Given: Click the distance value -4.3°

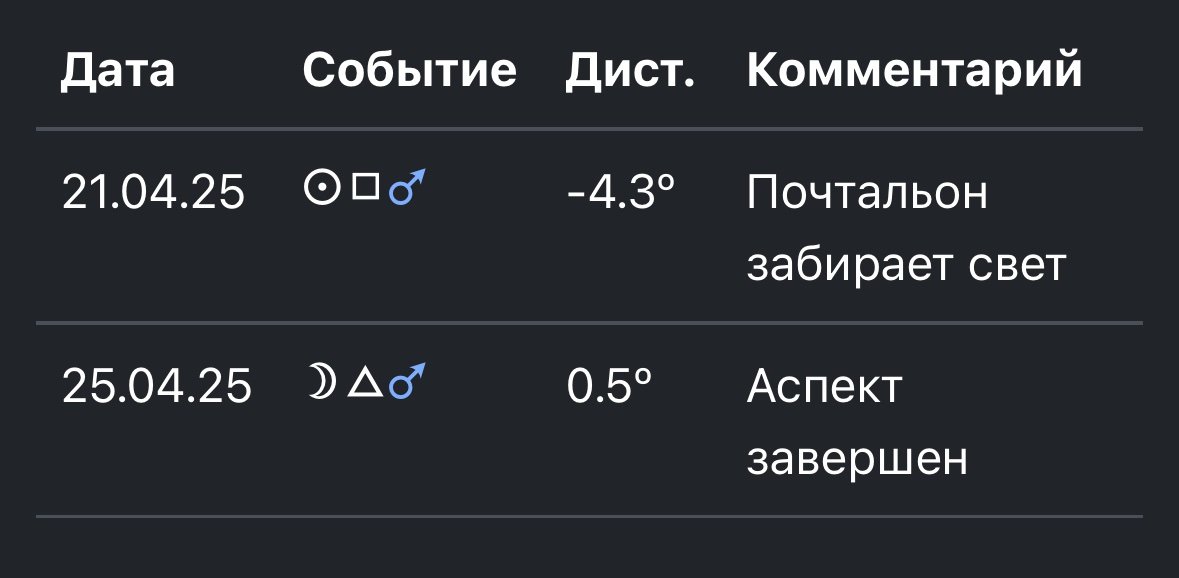Looking at the screenshot, I should point(621,192).
